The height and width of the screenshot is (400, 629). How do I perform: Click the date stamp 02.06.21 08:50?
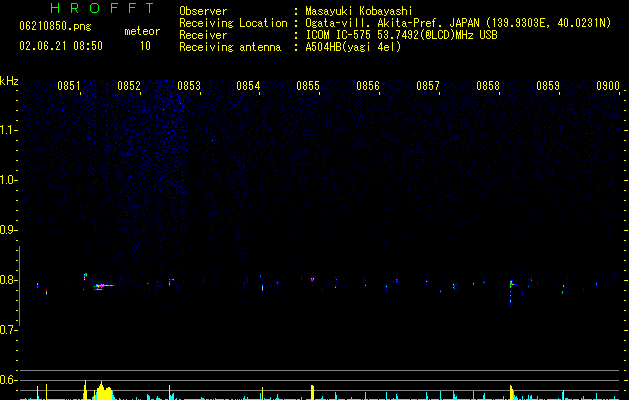[61, 46]
